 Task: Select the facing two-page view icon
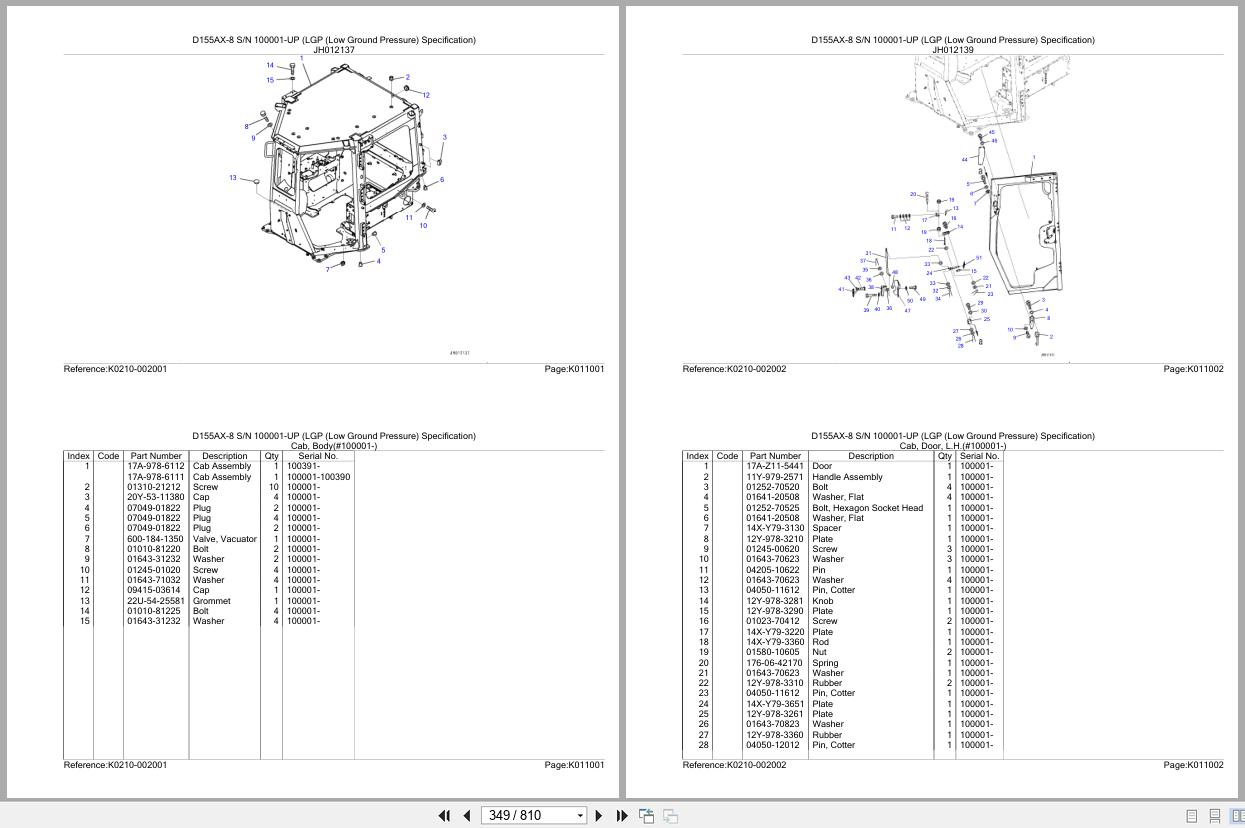pyautogui.click(x=1237, y=816)
